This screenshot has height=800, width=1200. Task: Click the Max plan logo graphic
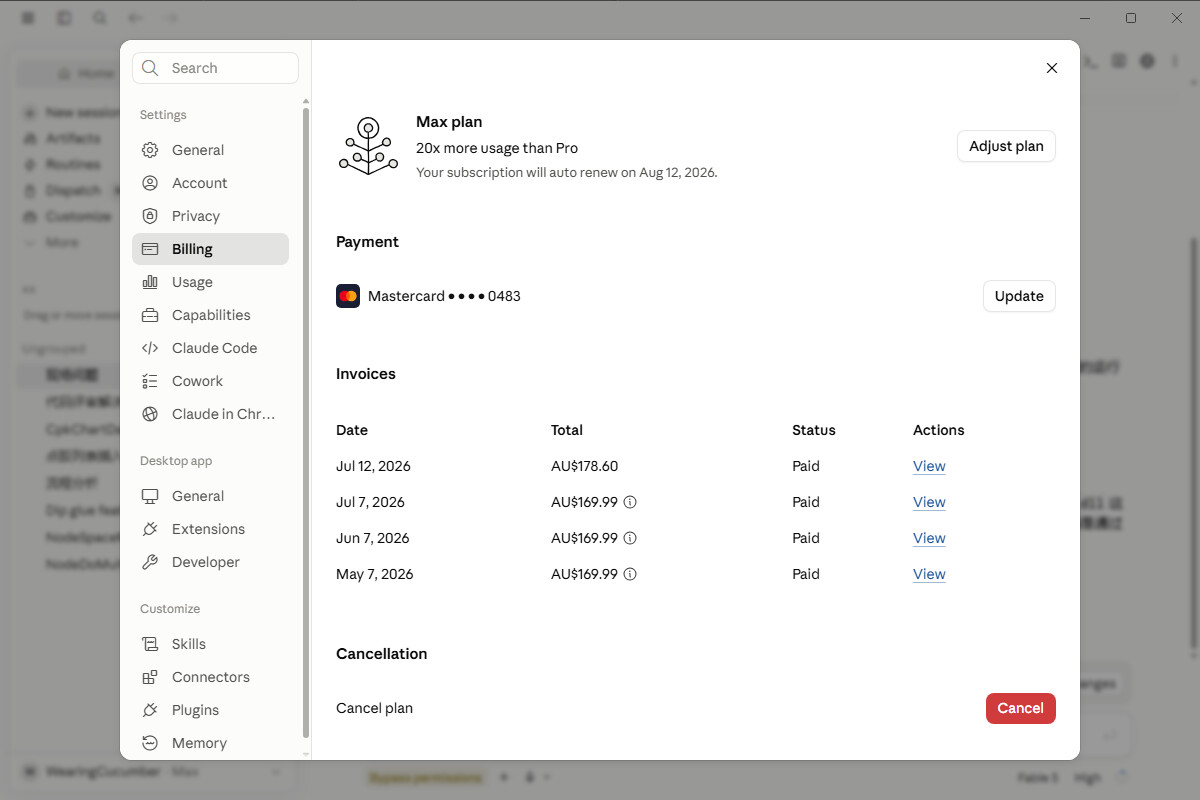[368, 146]
